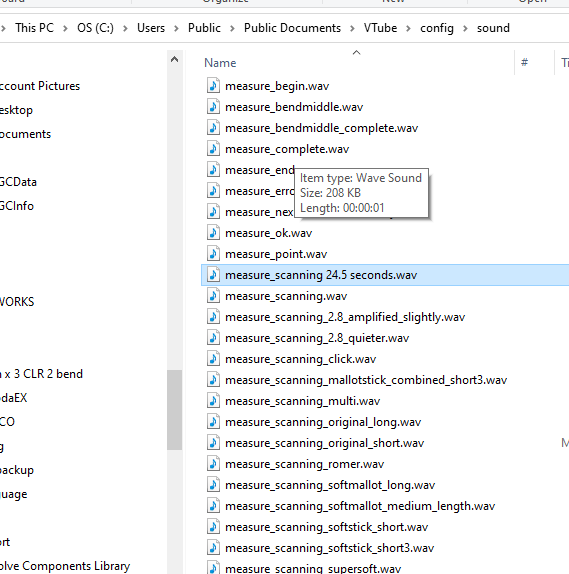Expand the chevron after config in address bar
This screenshot has height=574, width=569.
click(x=465, y=28)
